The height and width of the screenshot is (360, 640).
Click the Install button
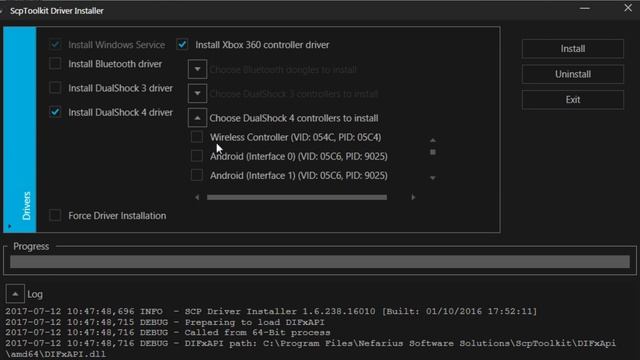pos(573,49)
